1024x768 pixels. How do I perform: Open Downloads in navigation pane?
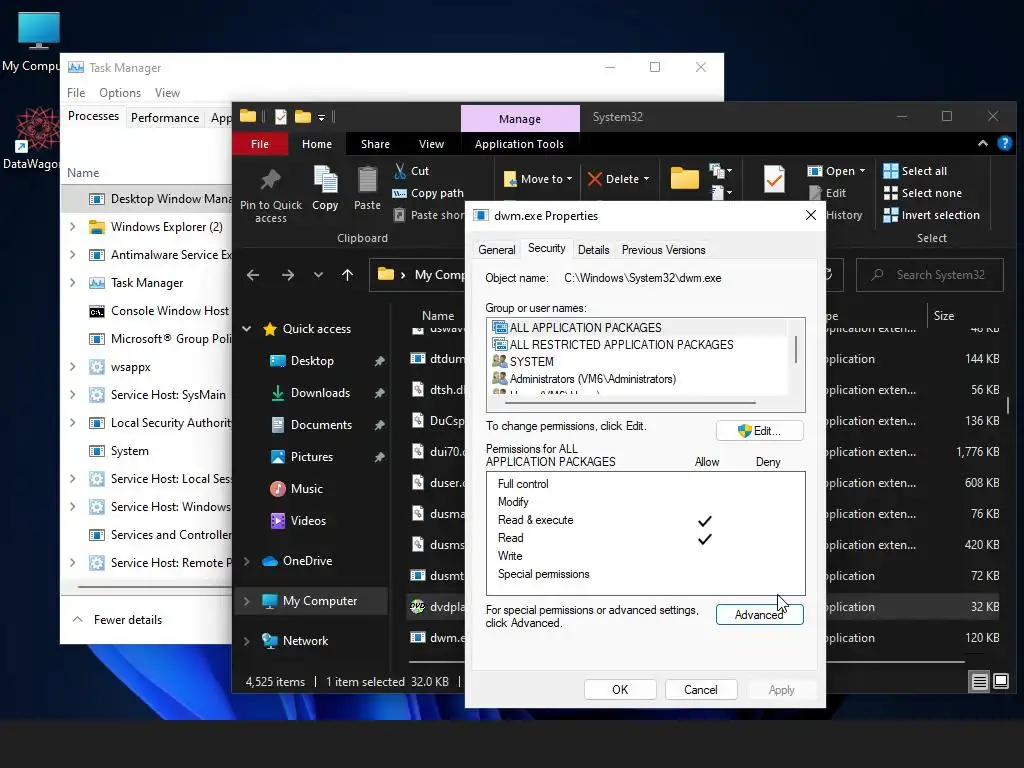click(320, 393)
